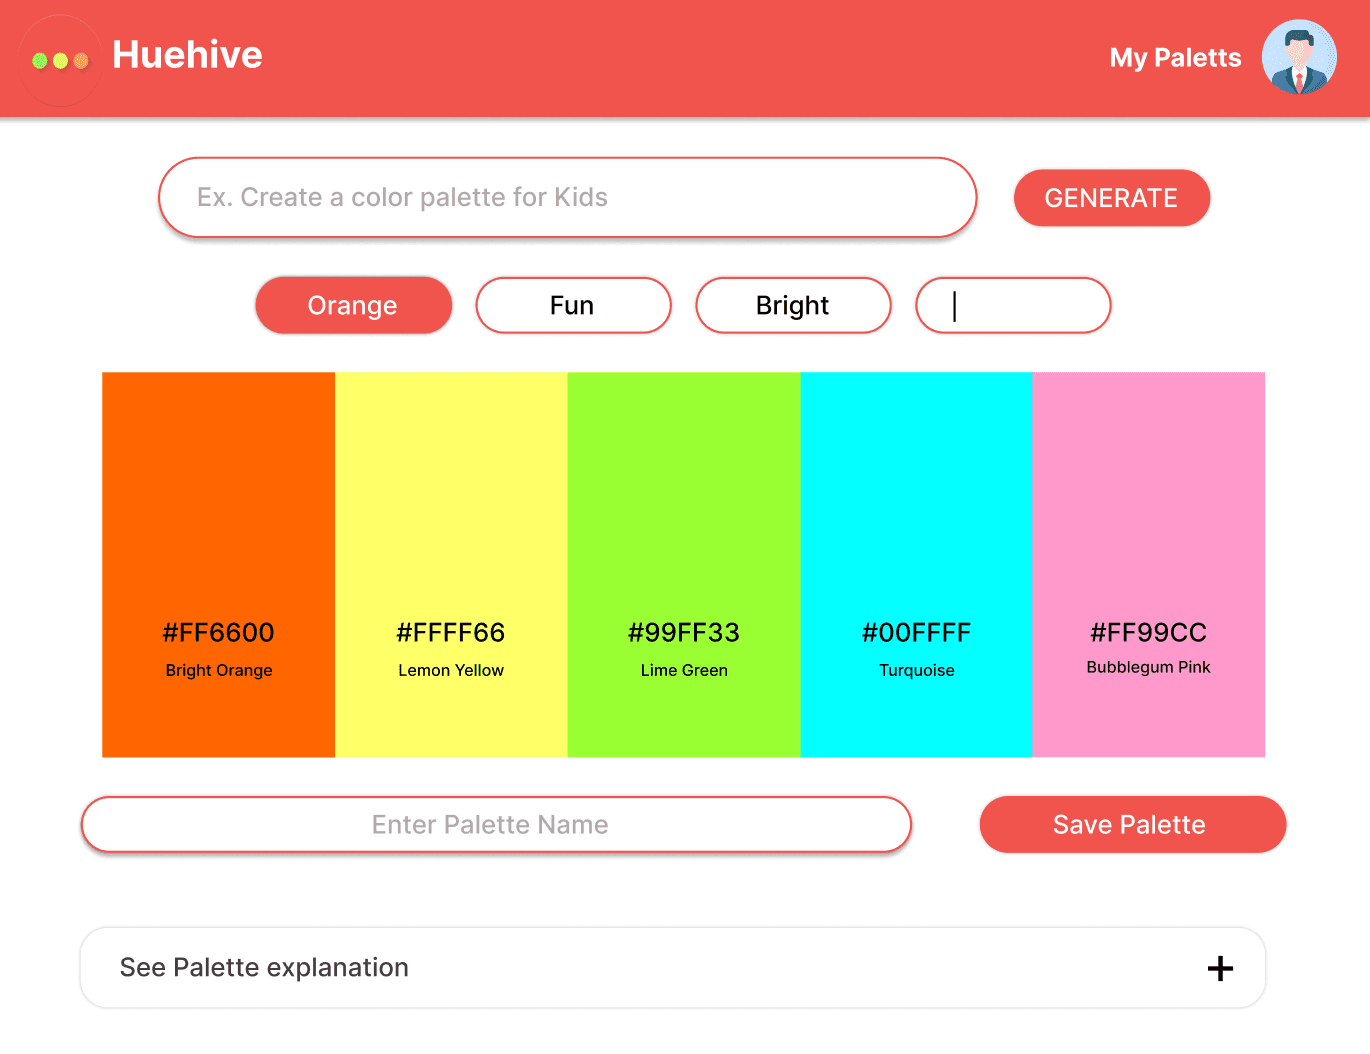Focus the color palette prompt field
Screen dimensions: 1370x1054
click(567, 198)
